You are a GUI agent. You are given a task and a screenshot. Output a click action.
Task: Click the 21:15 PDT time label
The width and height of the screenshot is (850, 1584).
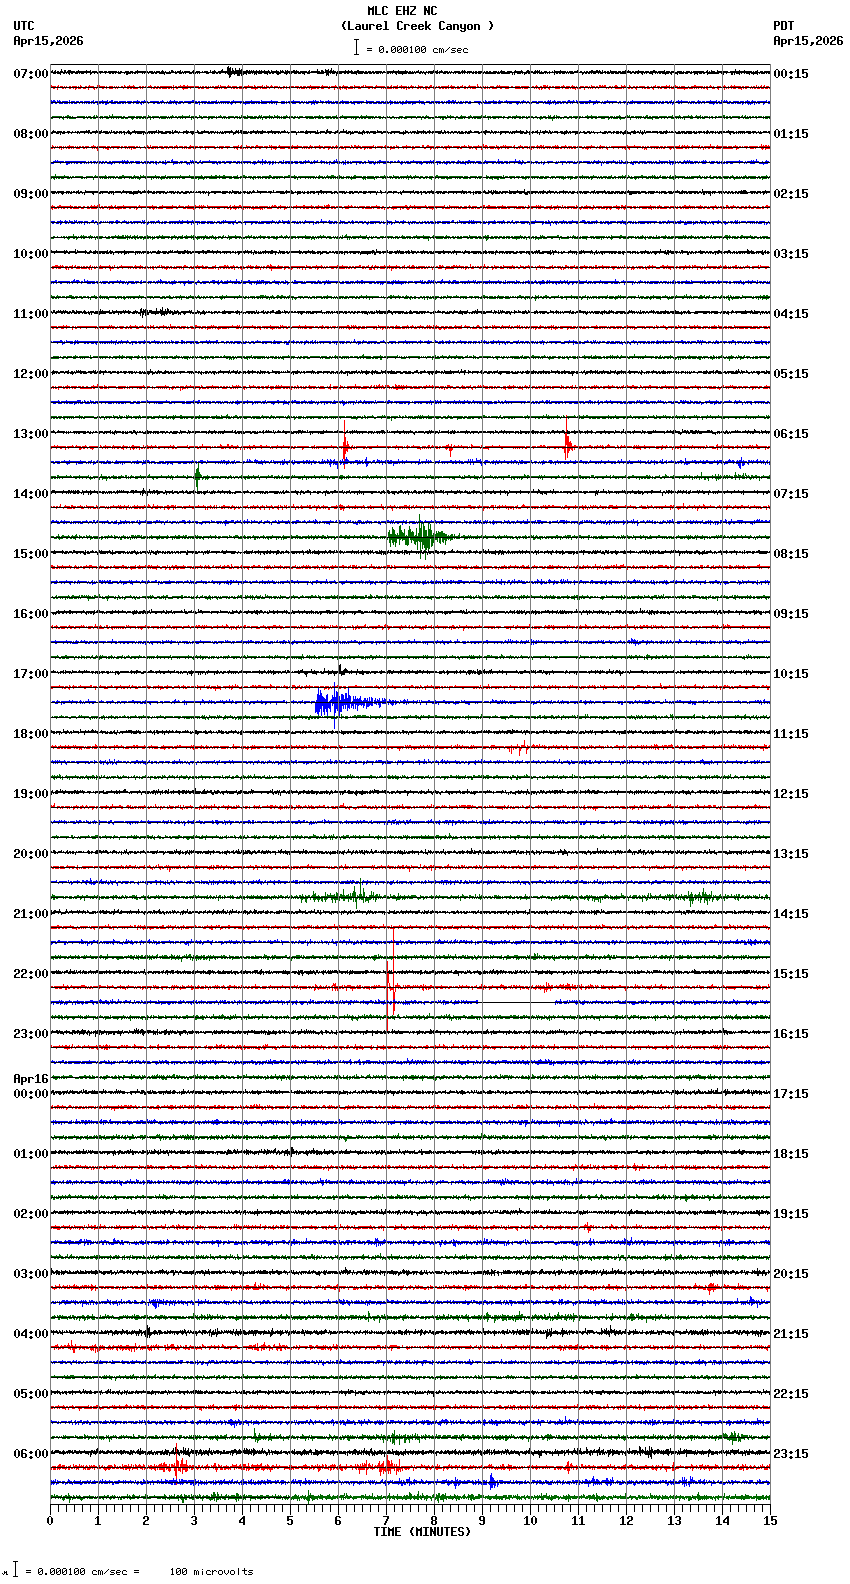(791, 1334)
